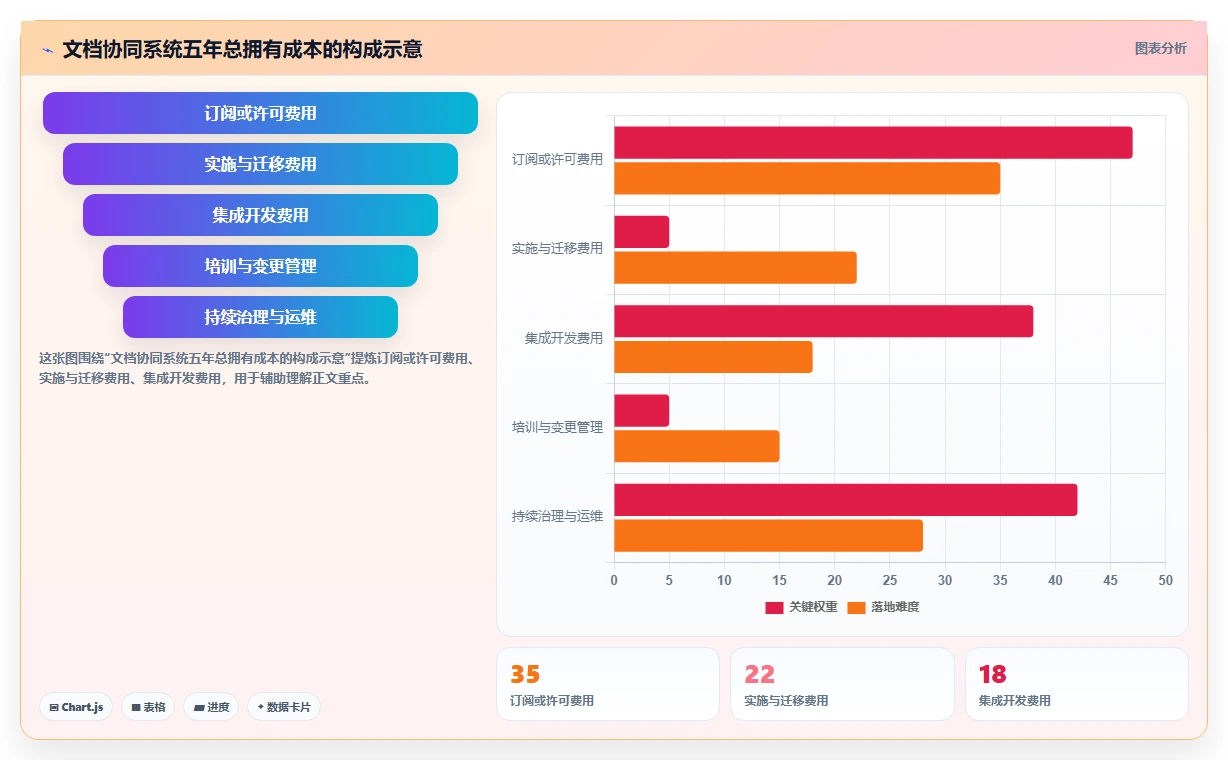Toggle the 关键权重 legend entry
Screen dimensions: 1228x760
pyautogui.click(x=801, y=607)
